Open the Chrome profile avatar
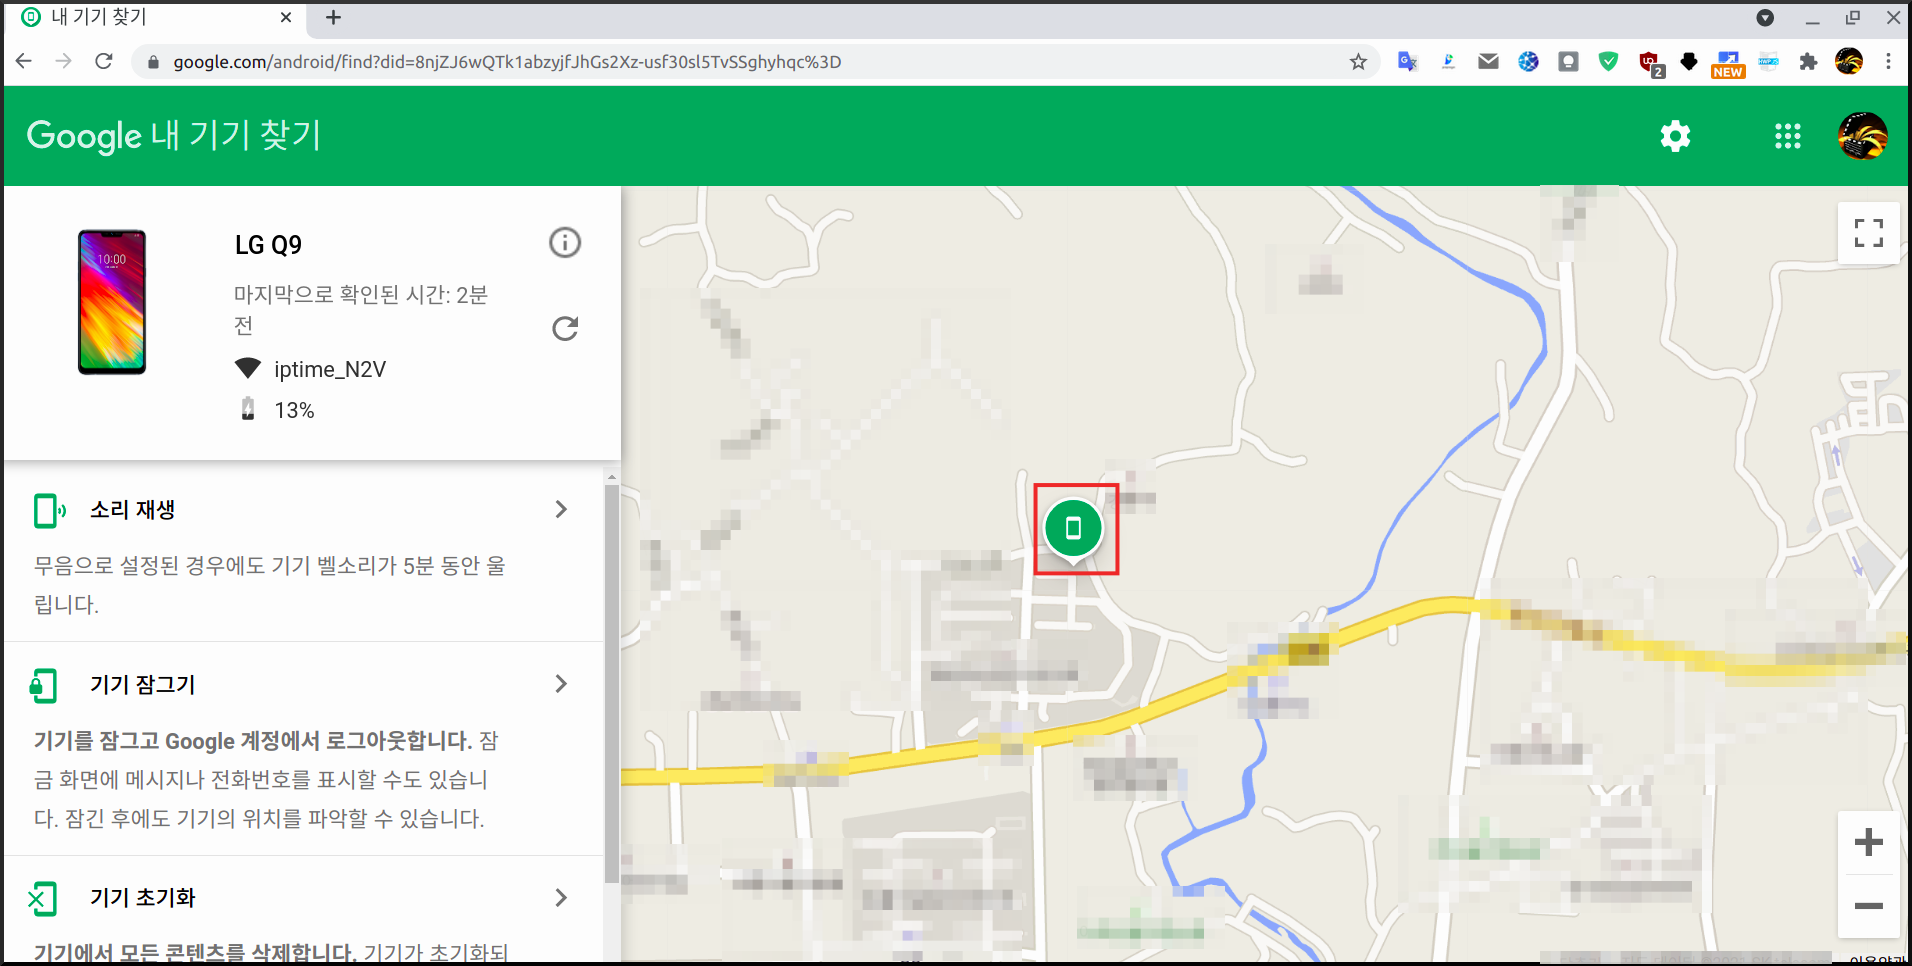 click(x=1849, y=62)
